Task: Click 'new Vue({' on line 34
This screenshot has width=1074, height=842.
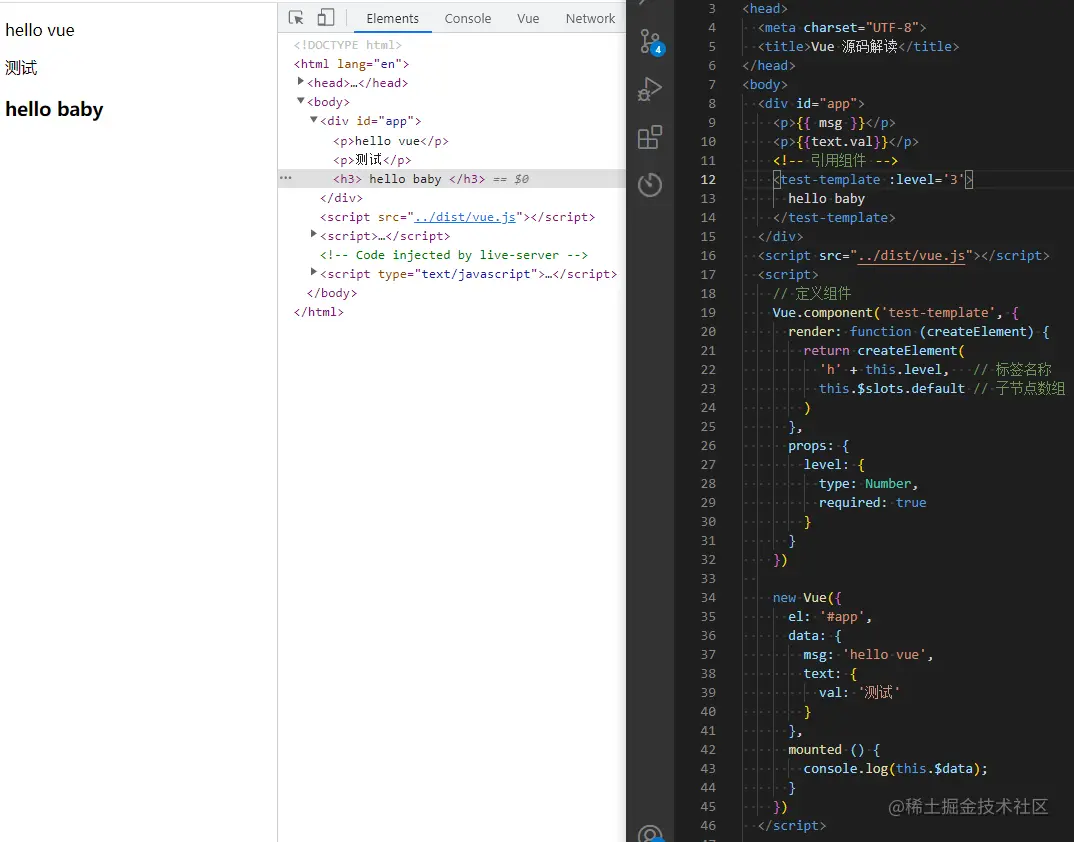Action: coord(807,597)
